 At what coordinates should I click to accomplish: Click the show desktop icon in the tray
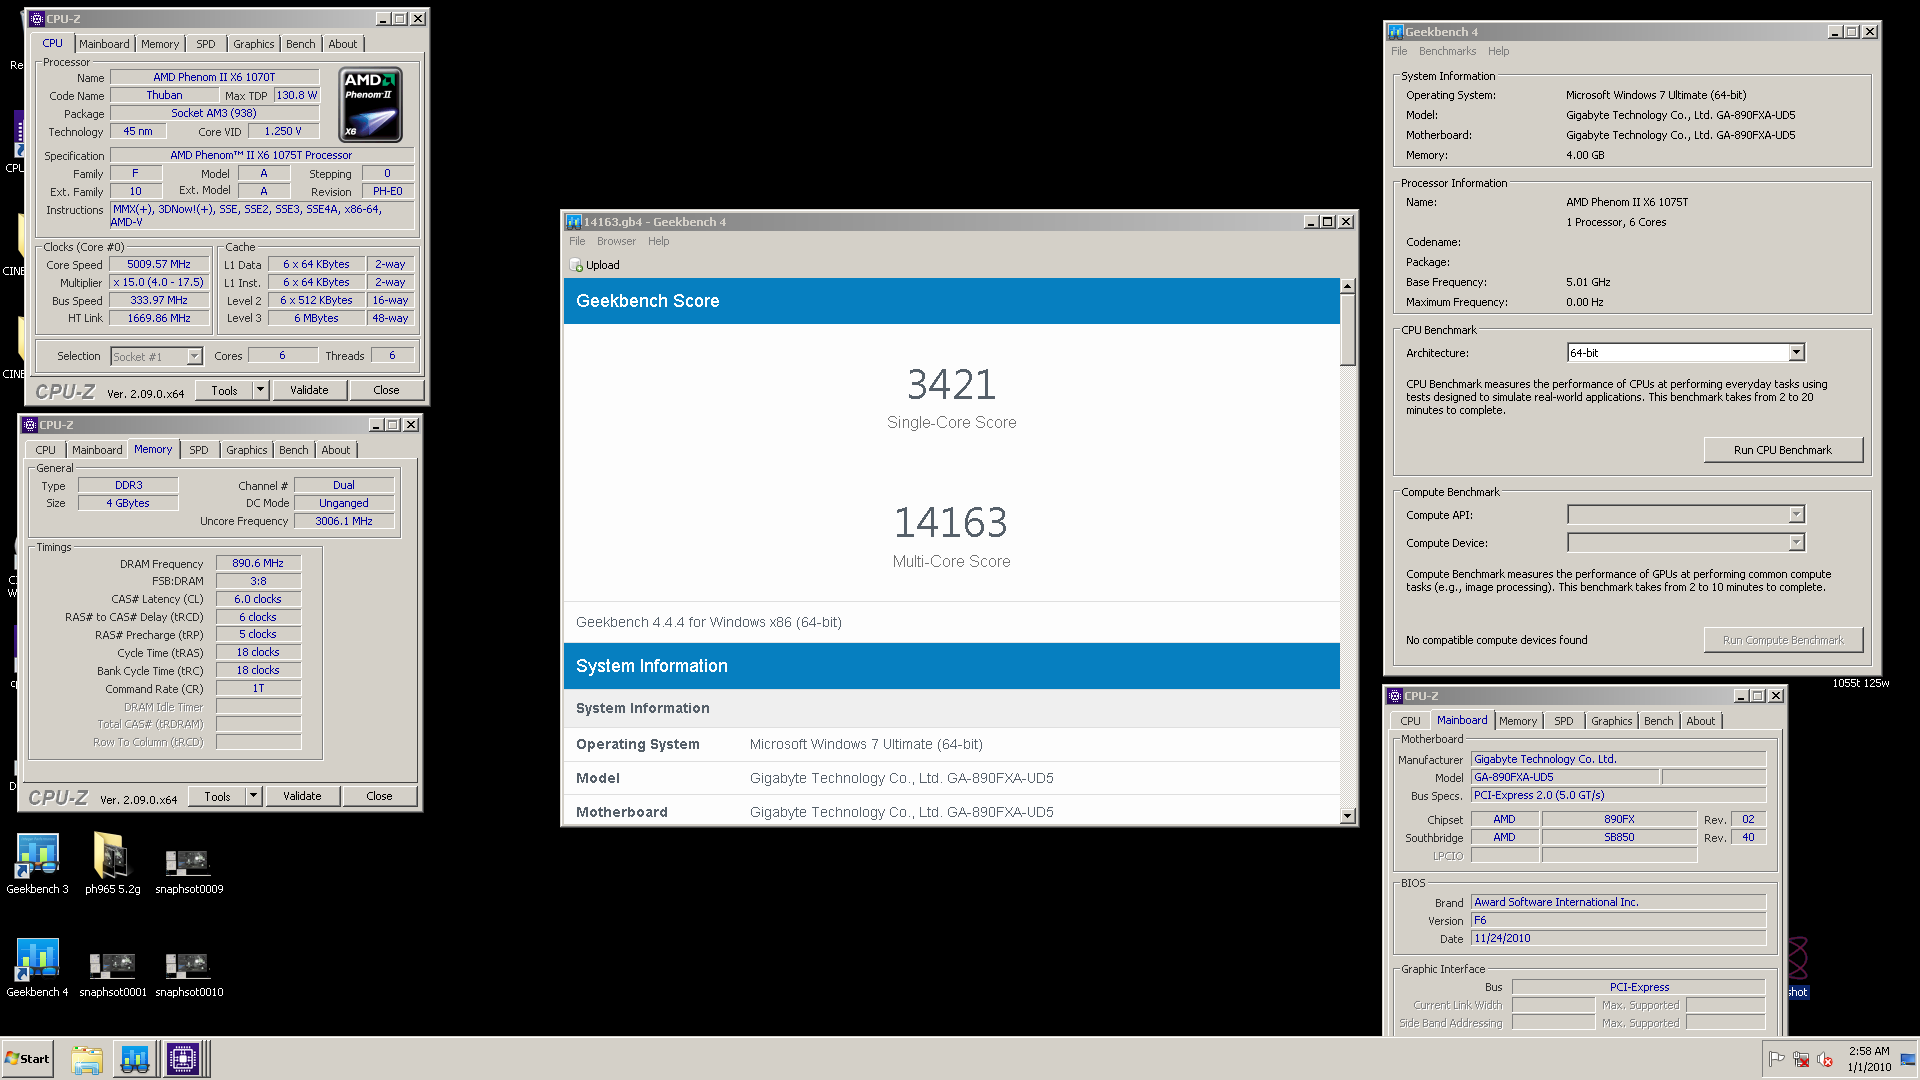coord(1908,1059)
